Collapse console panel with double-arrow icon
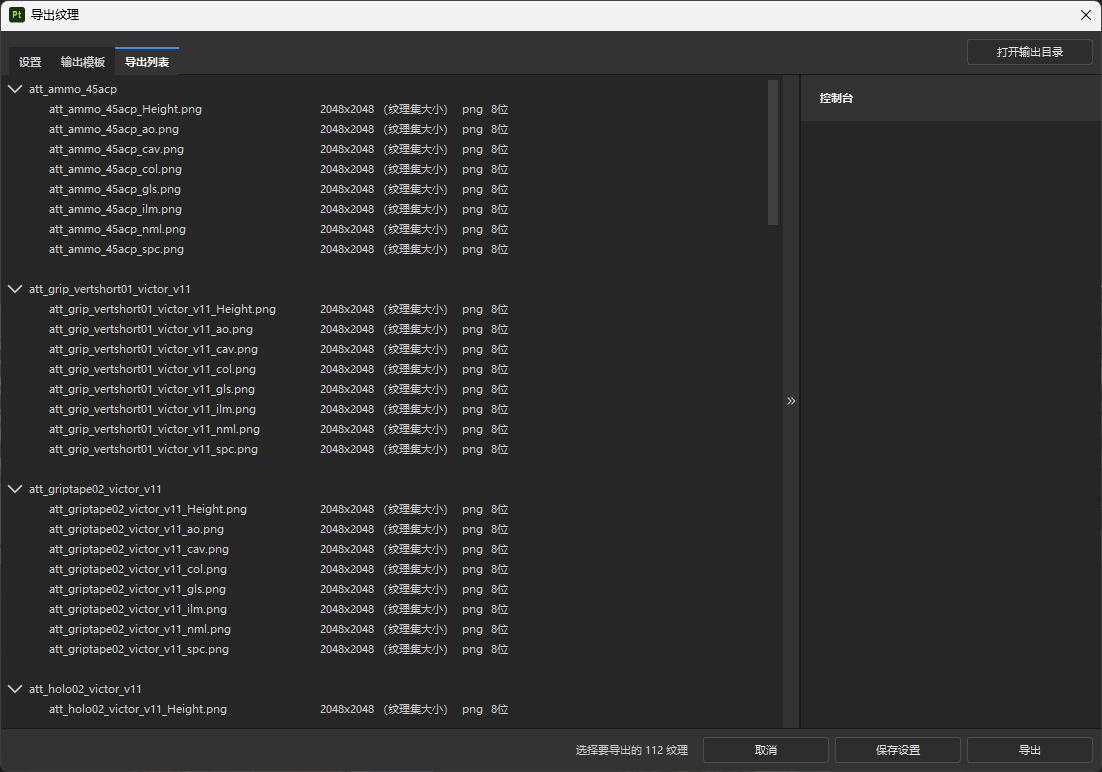 791,400
